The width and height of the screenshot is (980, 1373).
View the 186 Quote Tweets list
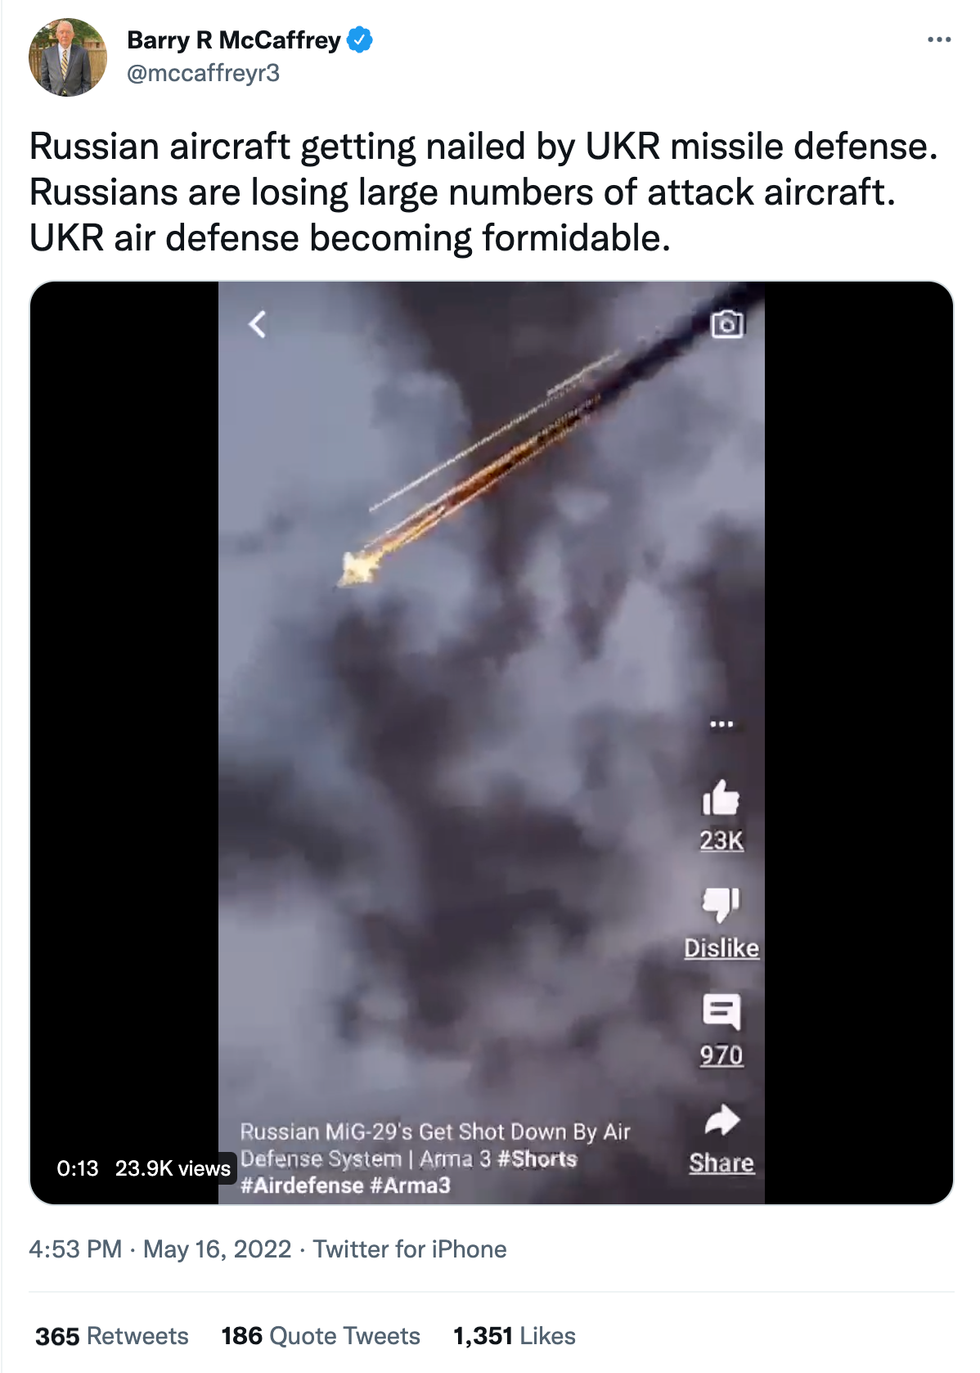point(320,1336)
